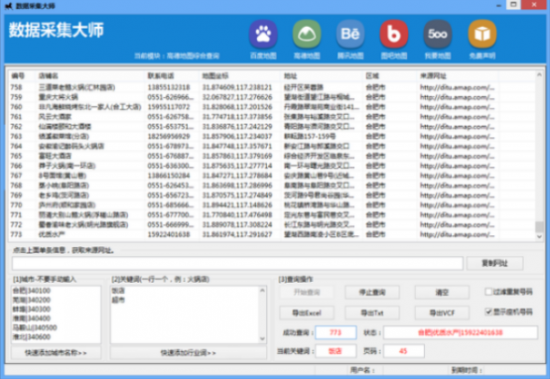Export results with 导出Txt button
550x379 pixels.
(372, 313)
